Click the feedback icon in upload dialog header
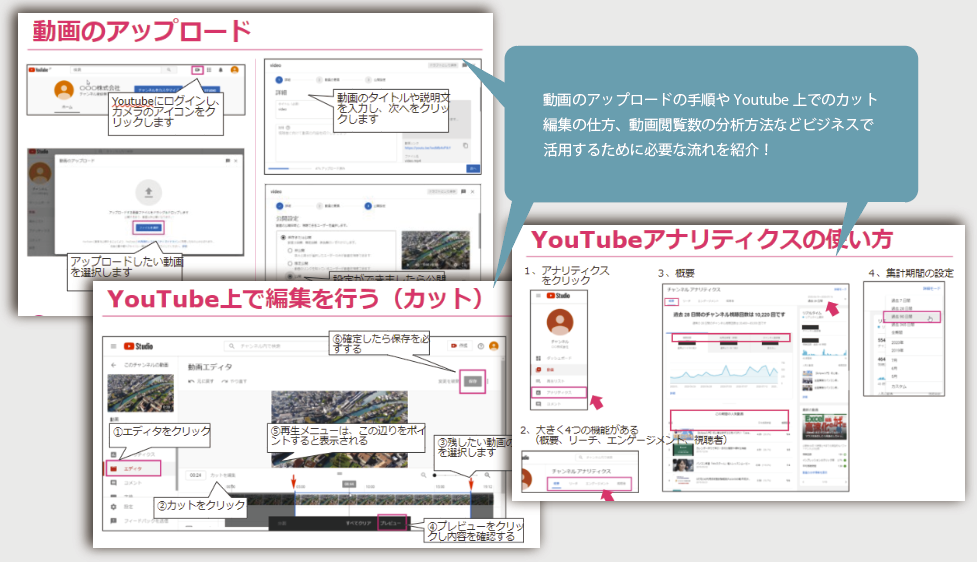 coord(228,161)
